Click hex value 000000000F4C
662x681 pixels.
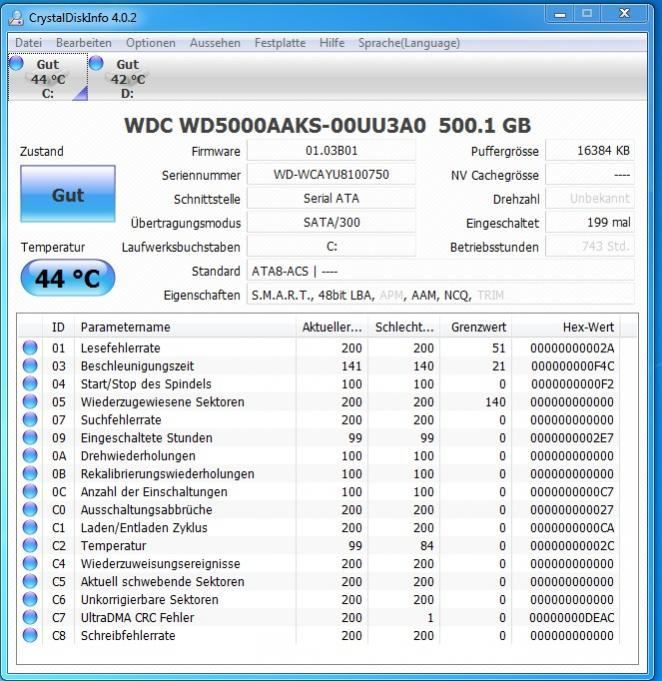click(x=572, y=366)
